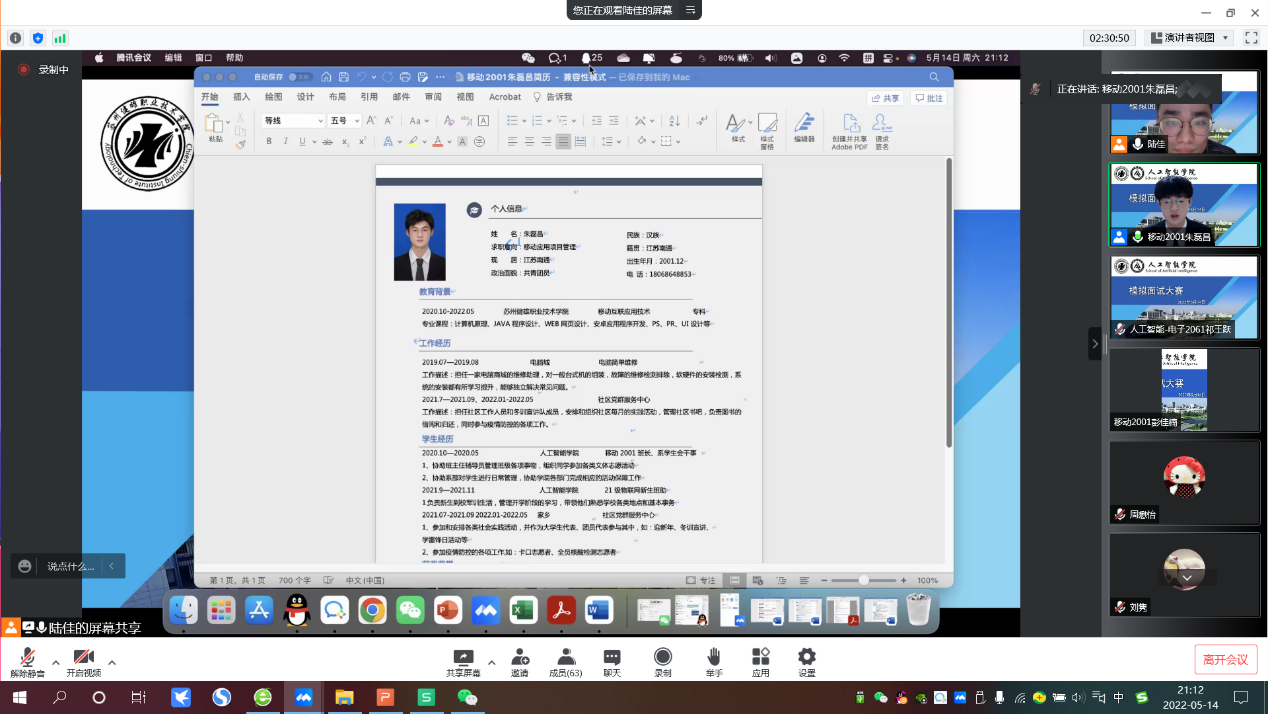Viewport: 1268px width, 714px height.
Task: Turn on camera with 开启视频
Action: pos(84,660)
